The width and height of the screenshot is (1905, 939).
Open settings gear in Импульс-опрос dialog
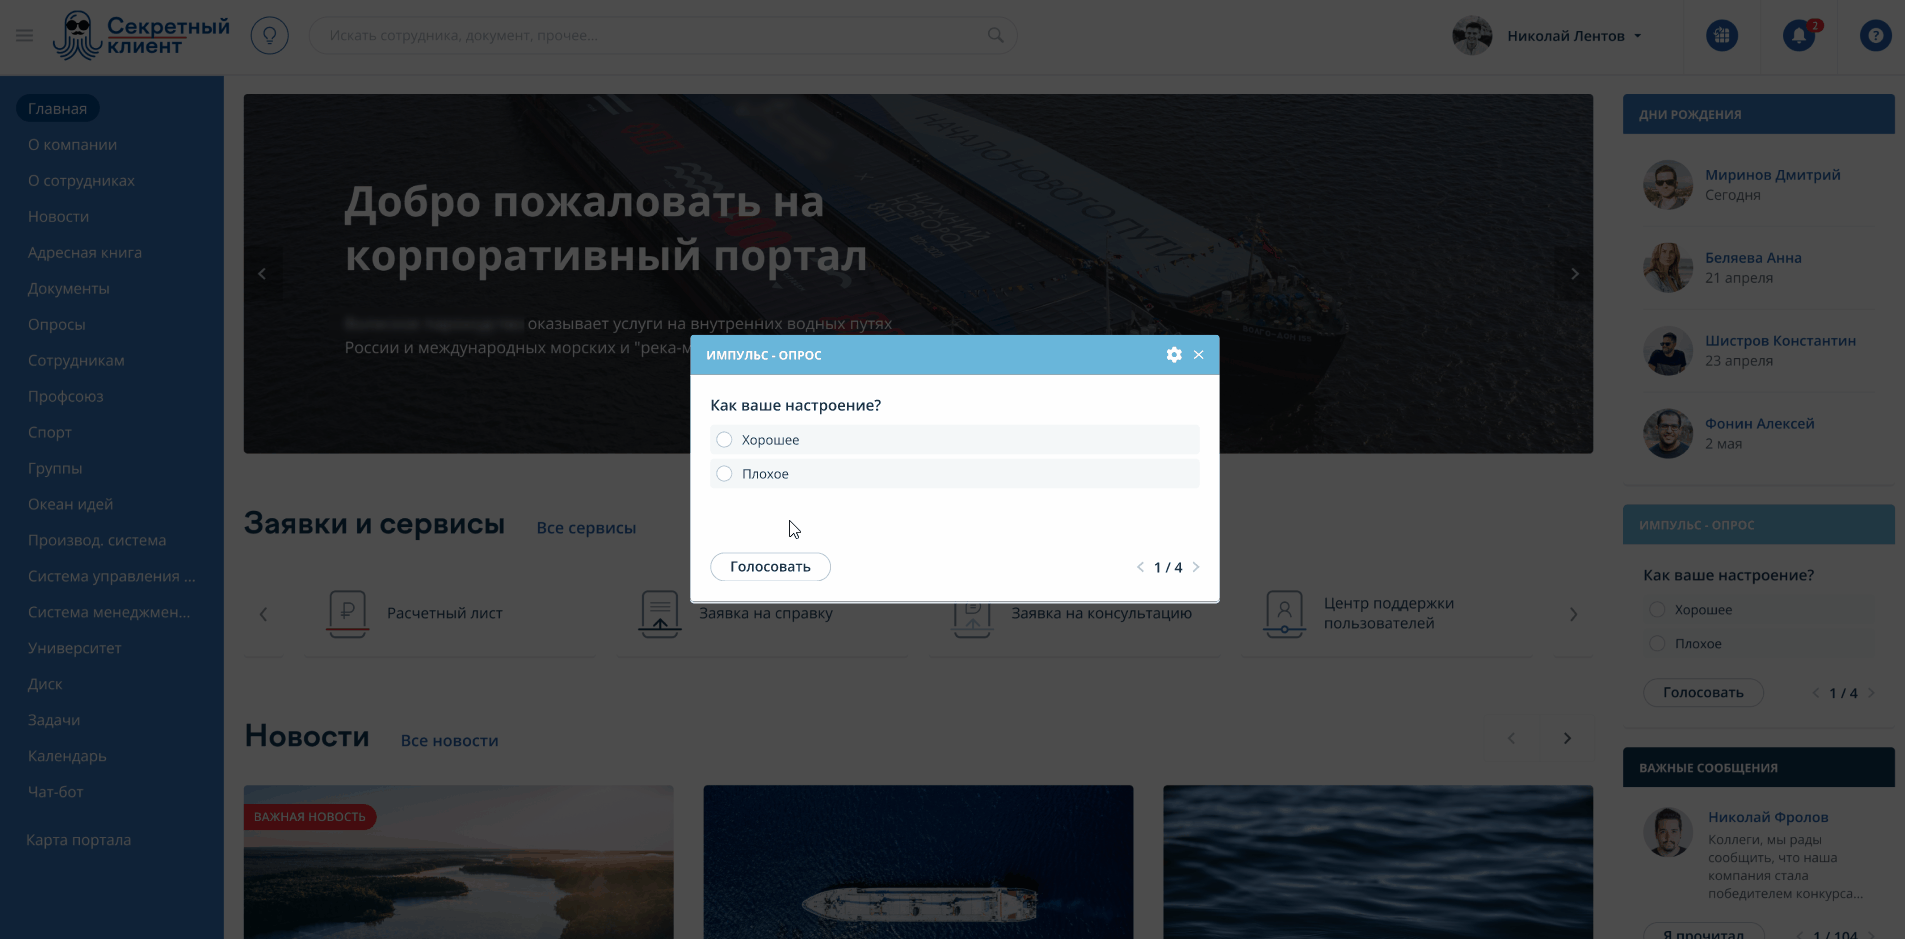coord(1174,355)
